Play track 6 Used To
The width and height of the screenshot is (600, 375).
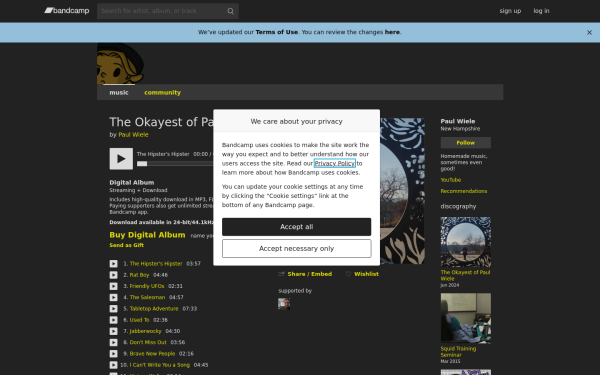(x=114, y=320)
